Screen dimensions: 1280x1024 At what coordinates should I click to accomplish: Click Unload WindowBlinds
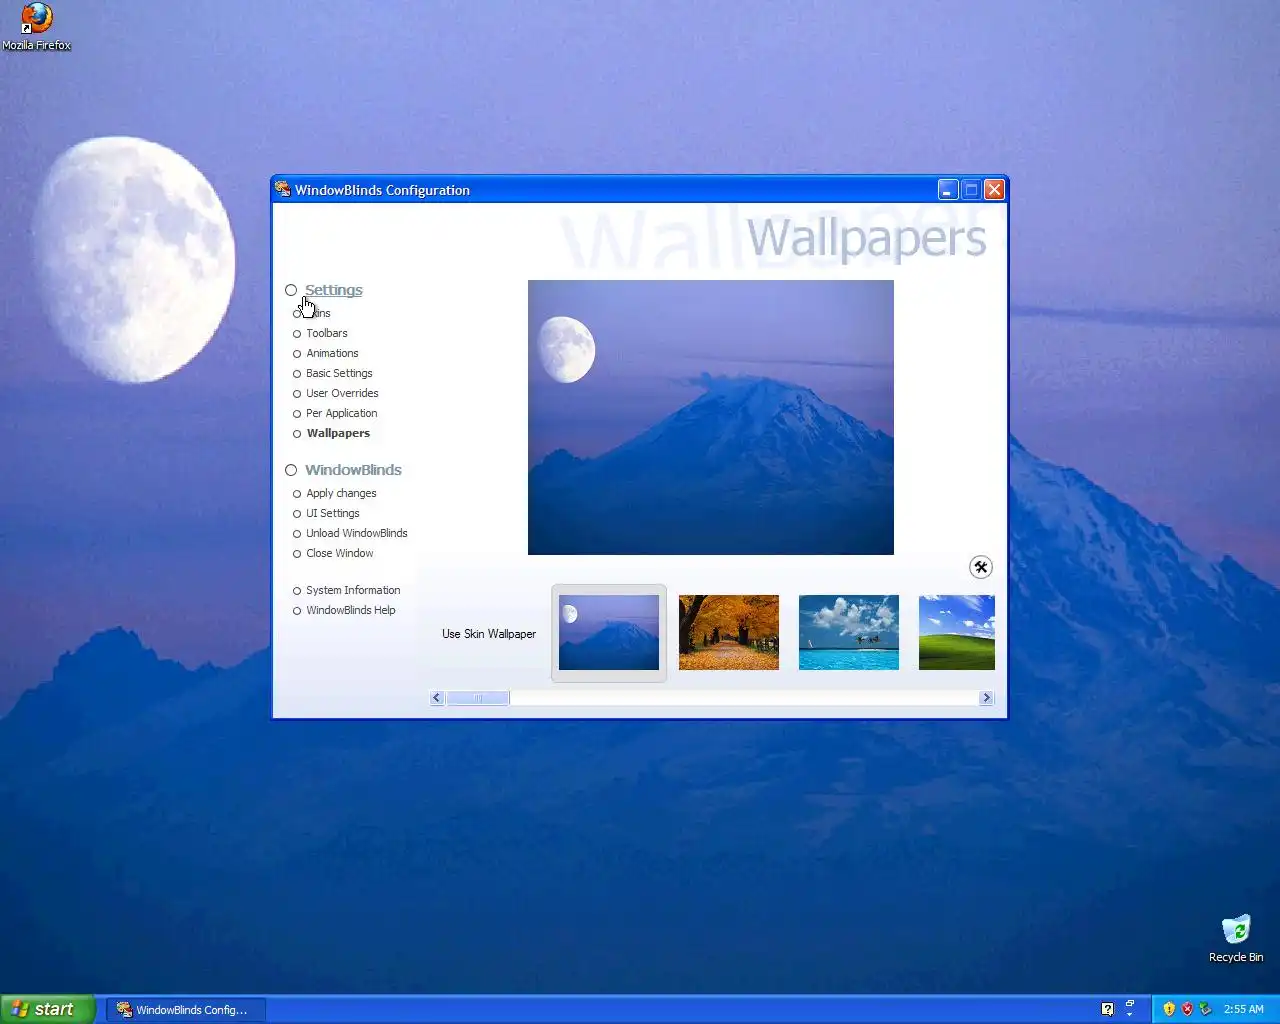click(357, 533)
